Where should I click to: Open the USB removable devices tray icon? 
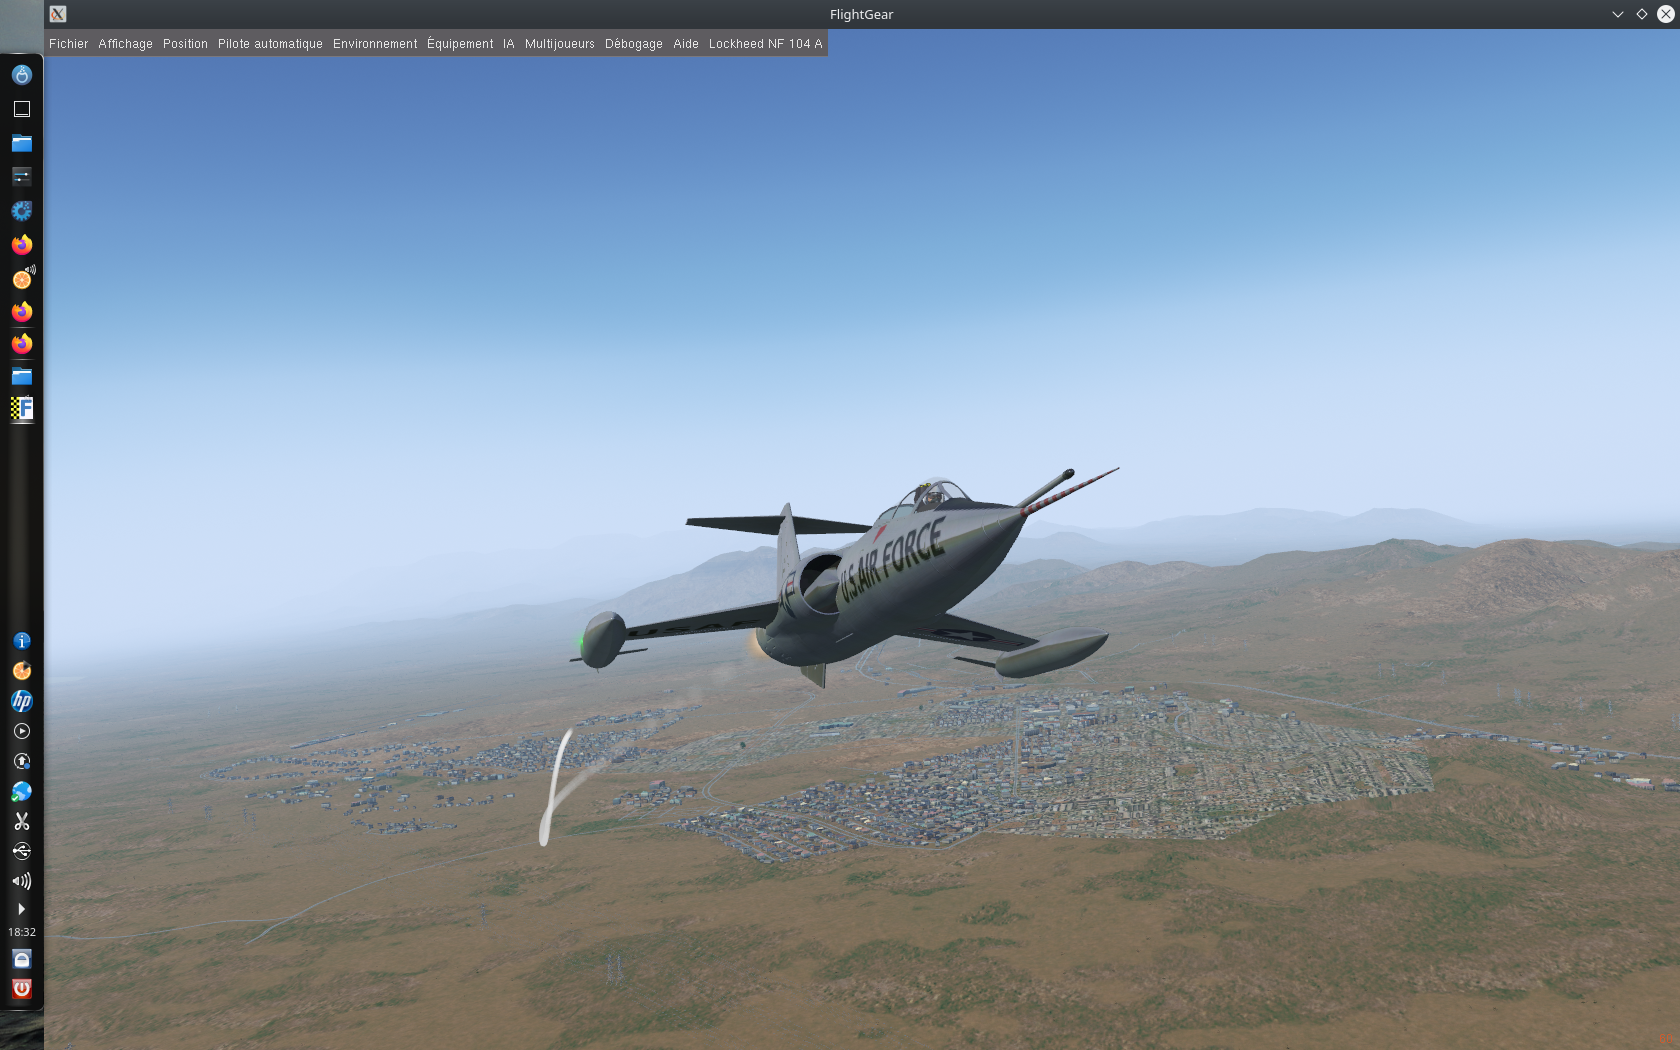point(22,851)
